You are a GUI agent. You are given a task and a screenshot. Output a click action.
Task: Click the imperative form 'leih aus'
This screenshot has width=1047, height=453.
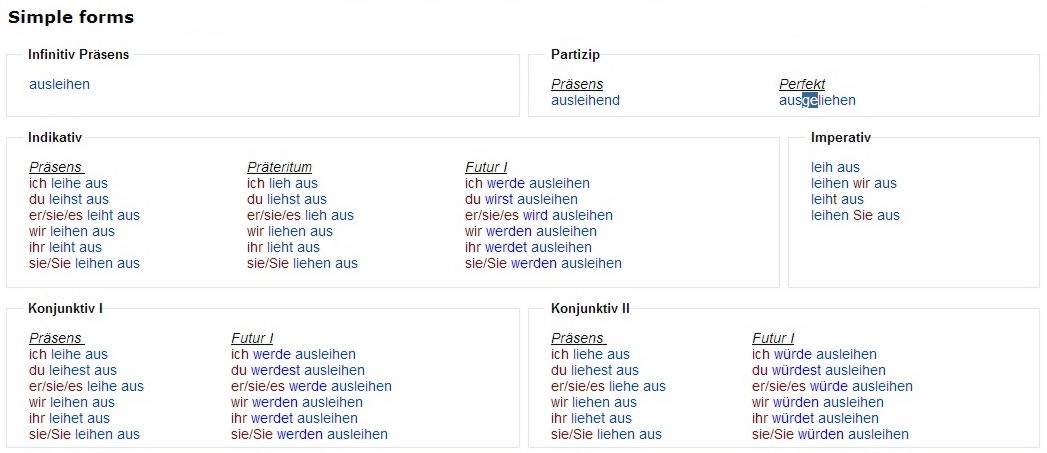tap(835, 167)
